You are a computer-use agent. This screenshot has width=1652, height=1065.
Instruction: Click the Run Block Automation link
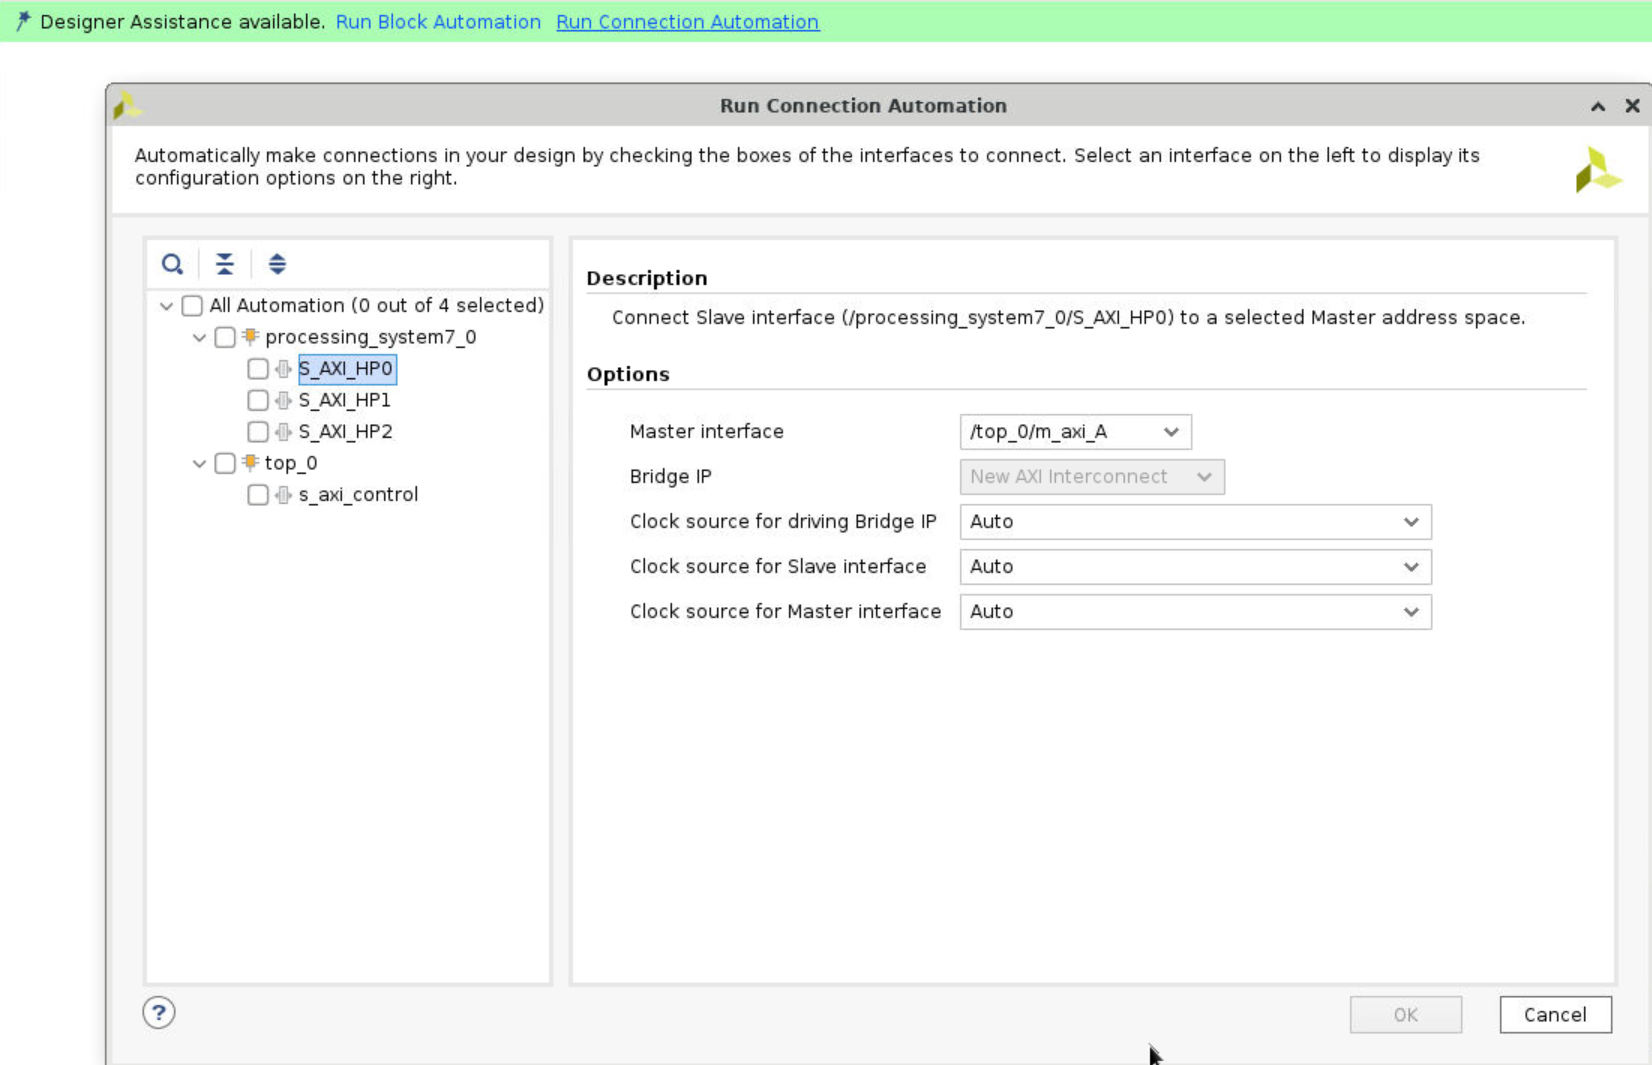click(x=438, y=22)
